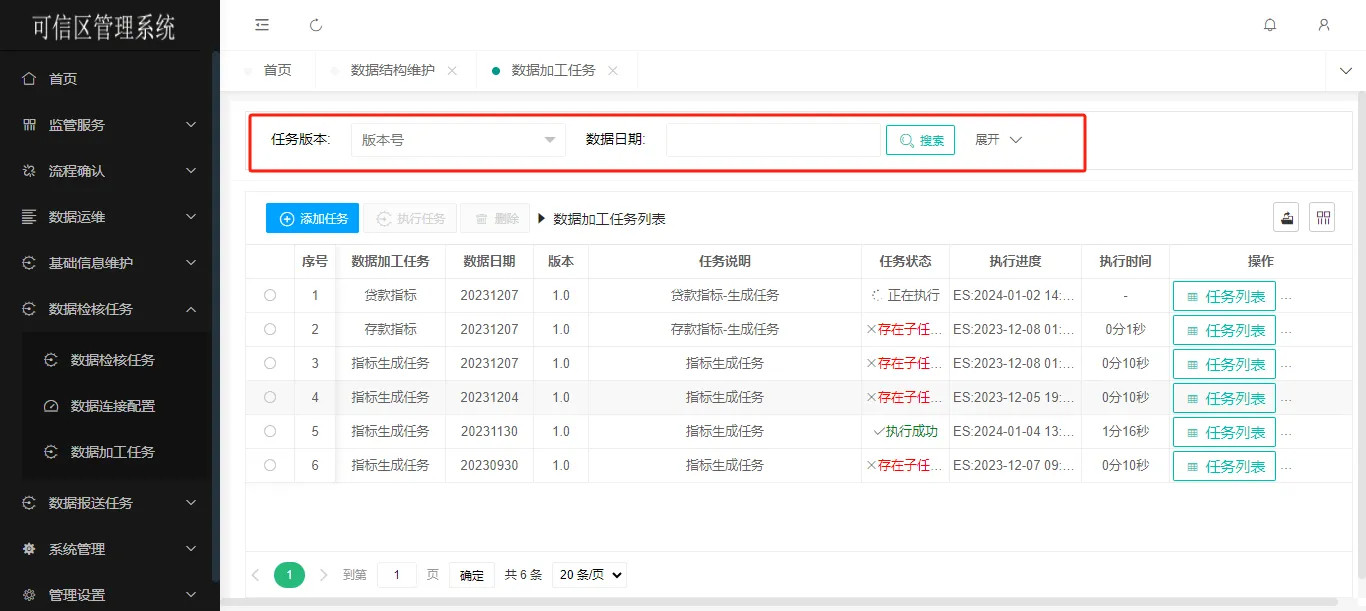The width and height of the screenshot is (1366, 611).
Task: Click the 搜索 search button
Action: coord(920,140)
